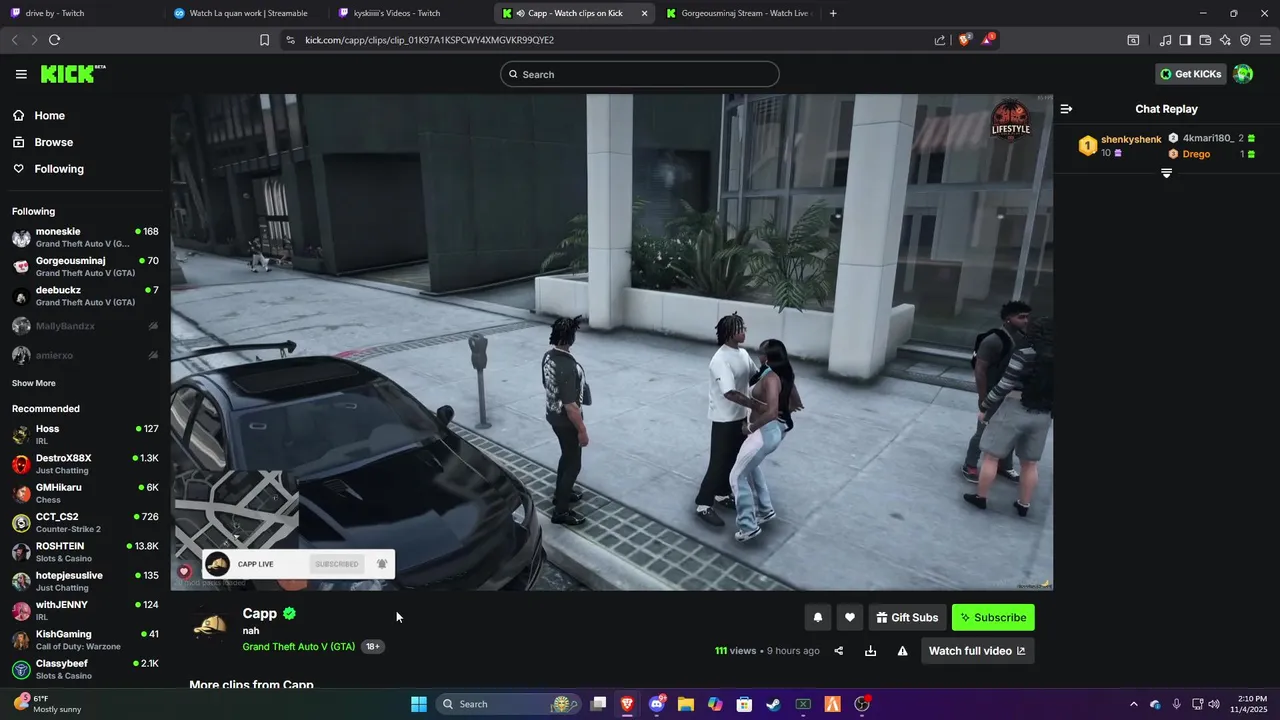
Task: Open the Brave main menu
Action: pos(1265,40)
